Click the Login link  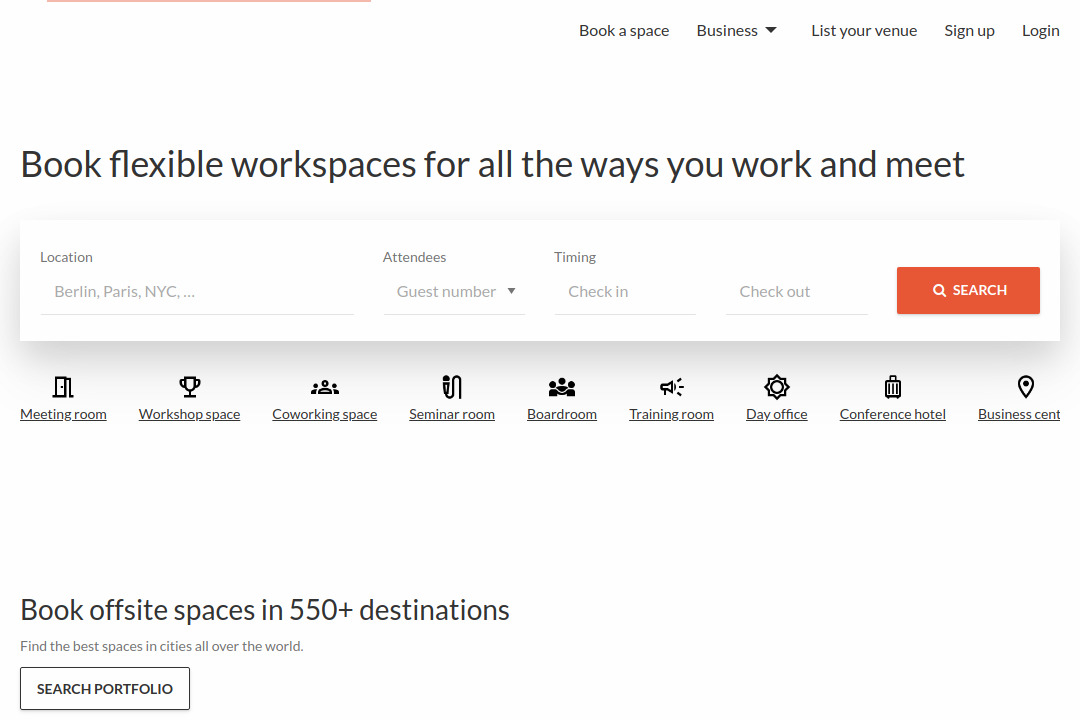(x=1040, y=30)
